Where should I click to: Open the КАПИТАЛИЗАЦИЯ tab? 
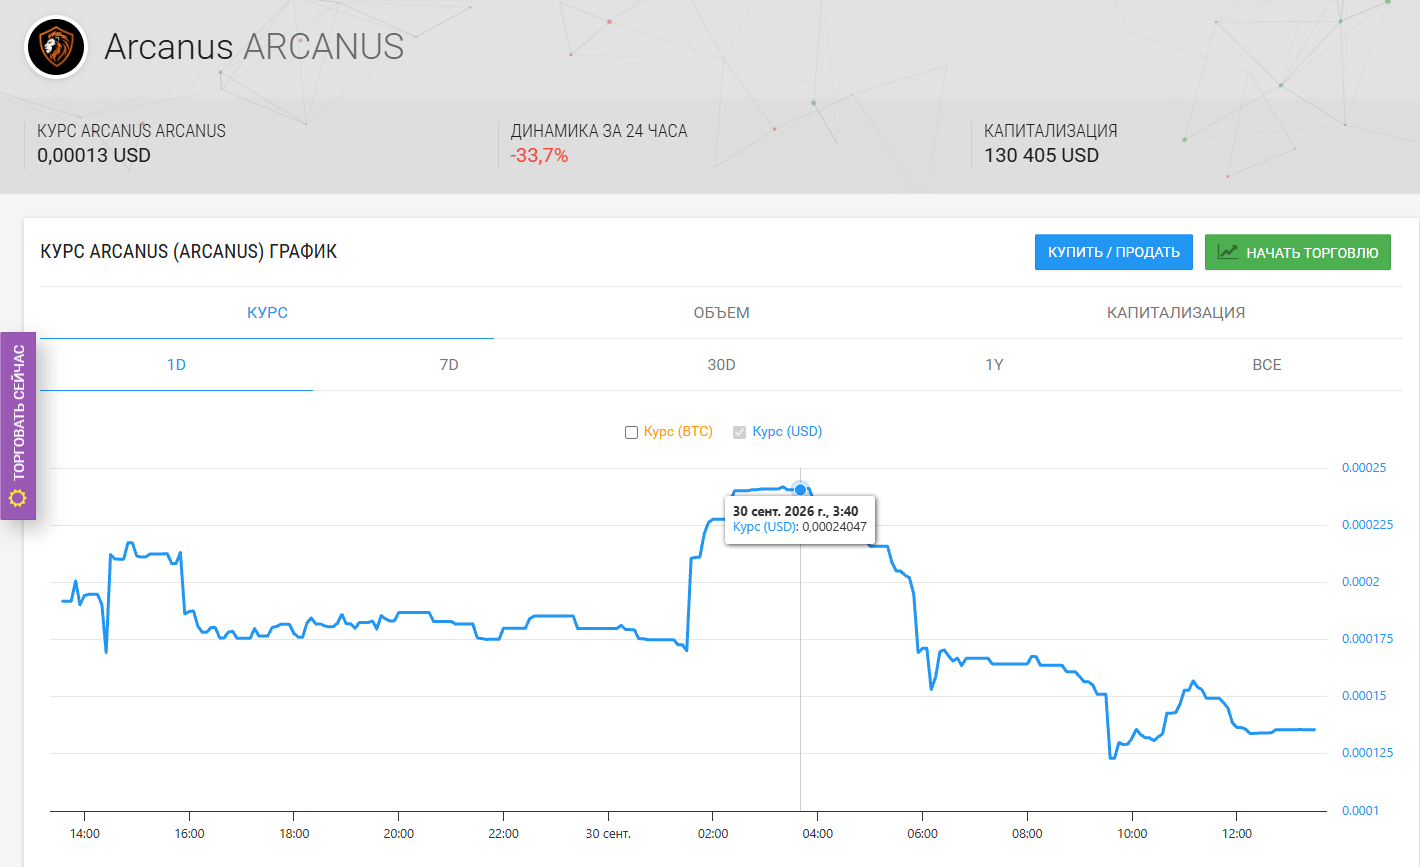point(1176,313)
